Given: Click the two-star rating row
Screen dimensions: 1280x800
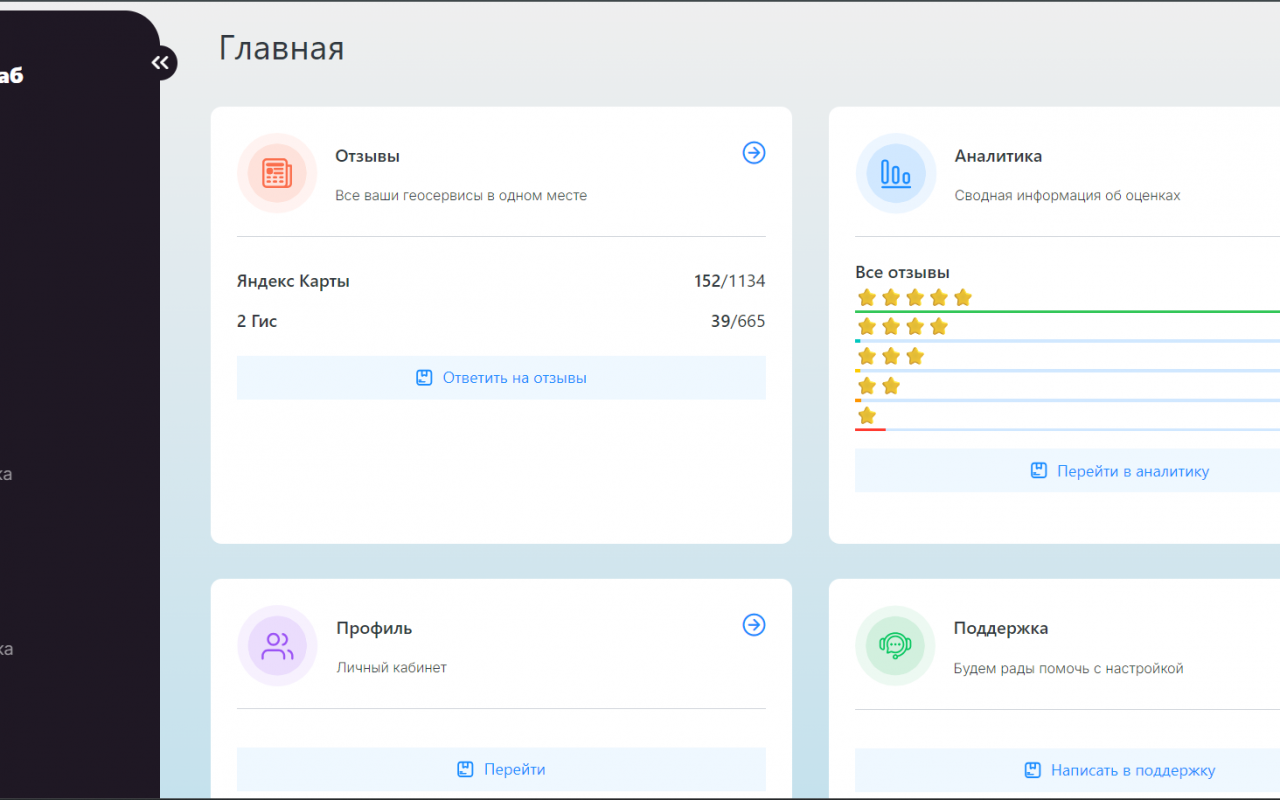Looking at the screenshot, I should pyautogui.click(x=1067, y=389).
